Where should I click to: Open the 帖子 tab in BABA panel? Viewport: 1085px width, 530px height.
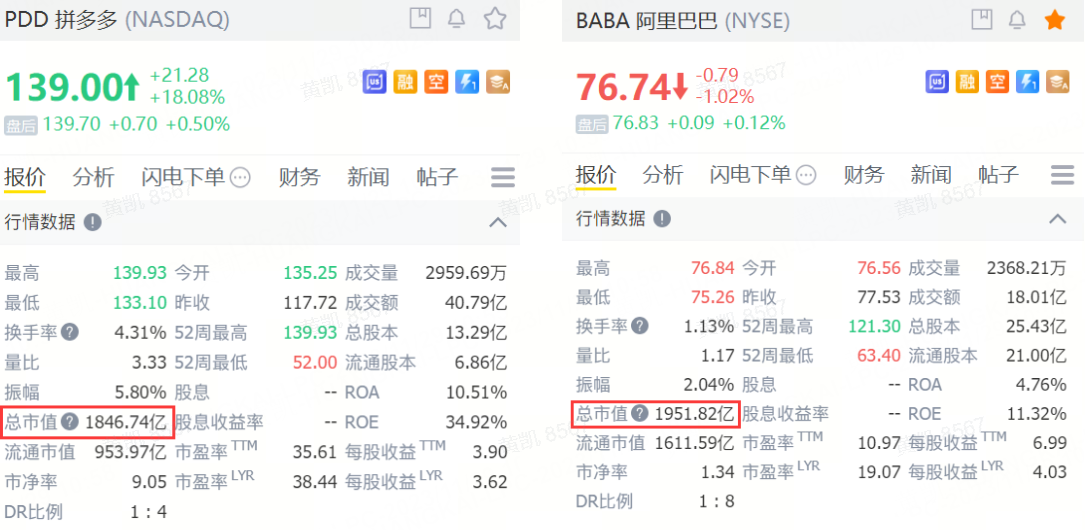click(x=999, y=174)
